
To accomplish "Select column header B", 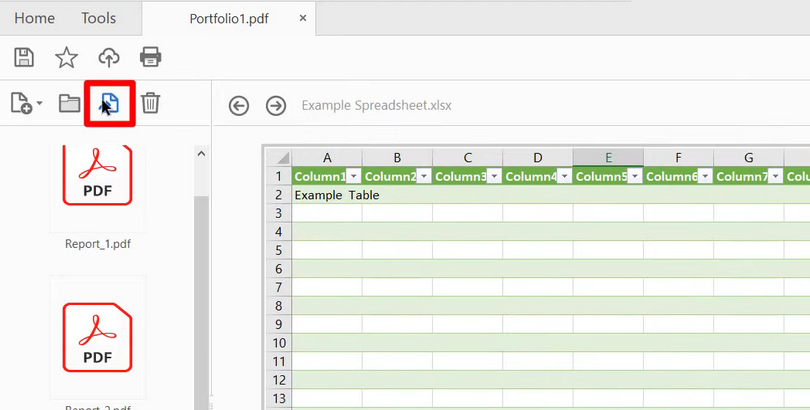I will (397, 157).
